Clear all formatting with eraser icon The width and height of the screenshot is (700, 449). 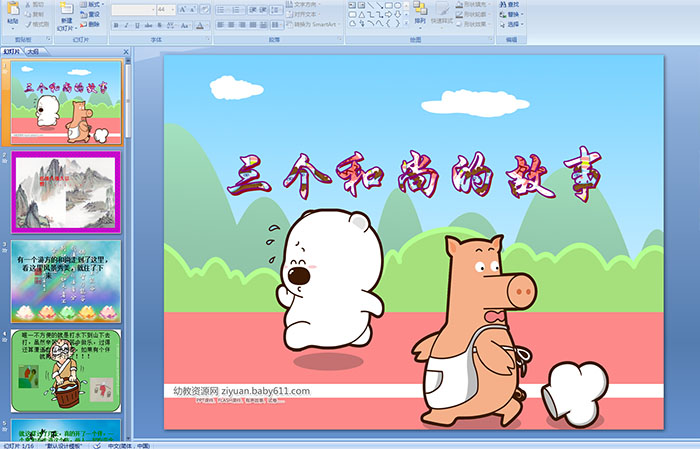click(x=204, y=9)
